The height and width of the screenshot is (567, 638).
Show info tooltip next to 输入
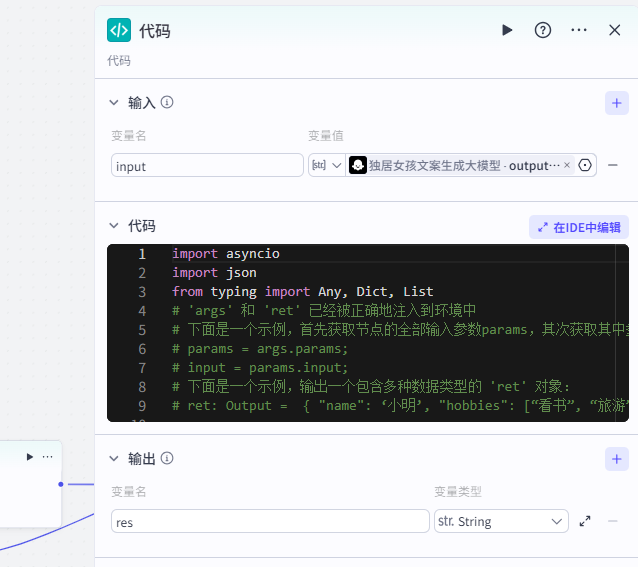167,102
